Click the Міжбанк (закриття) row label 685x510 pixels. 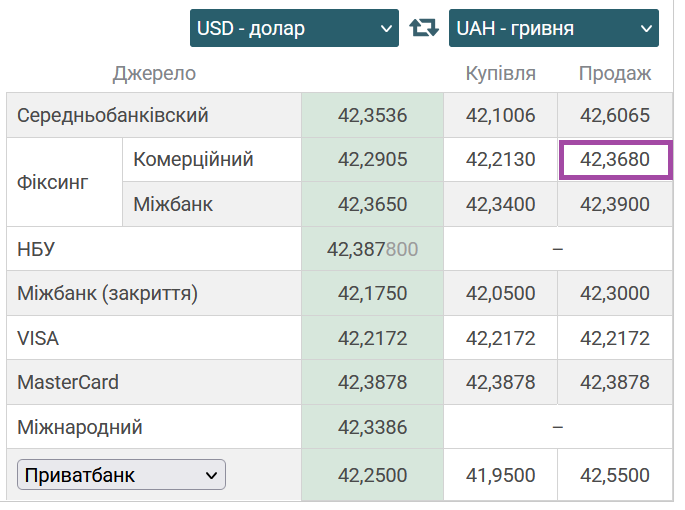coord(108,294)
